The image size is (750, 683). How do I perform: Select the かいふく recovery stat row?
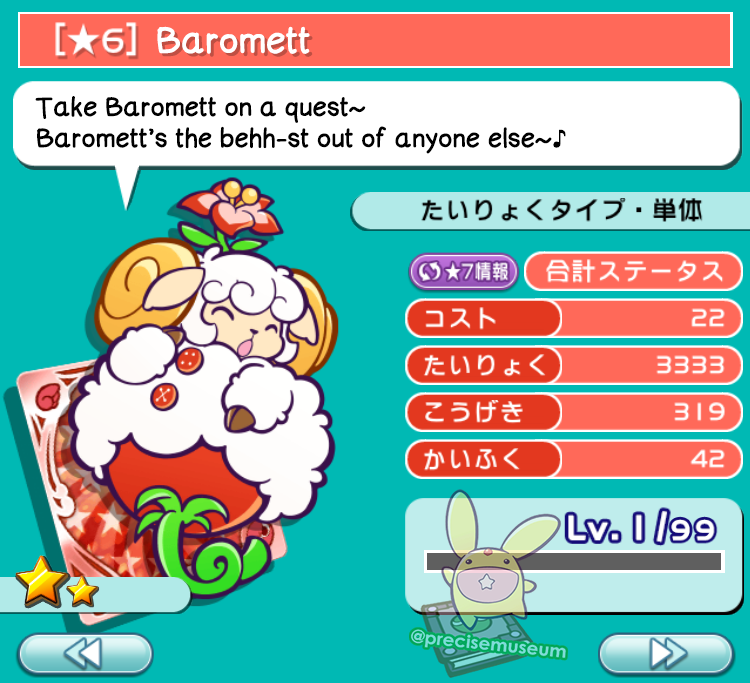tap(574, 459)
